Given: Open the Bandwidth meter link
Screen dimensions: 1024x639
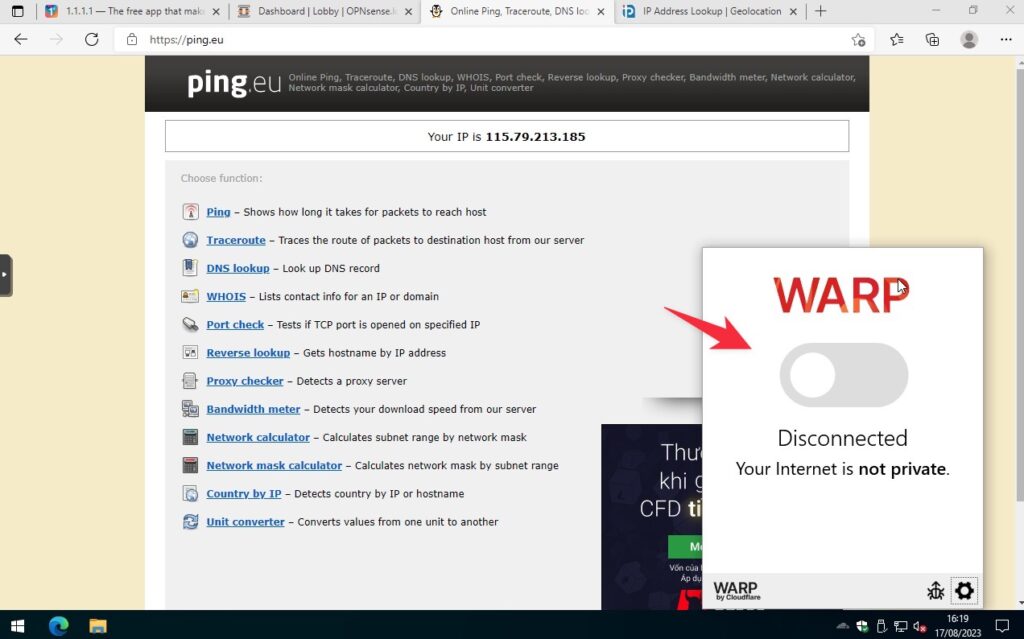Looking at the screenshot, I should point(253,409).
